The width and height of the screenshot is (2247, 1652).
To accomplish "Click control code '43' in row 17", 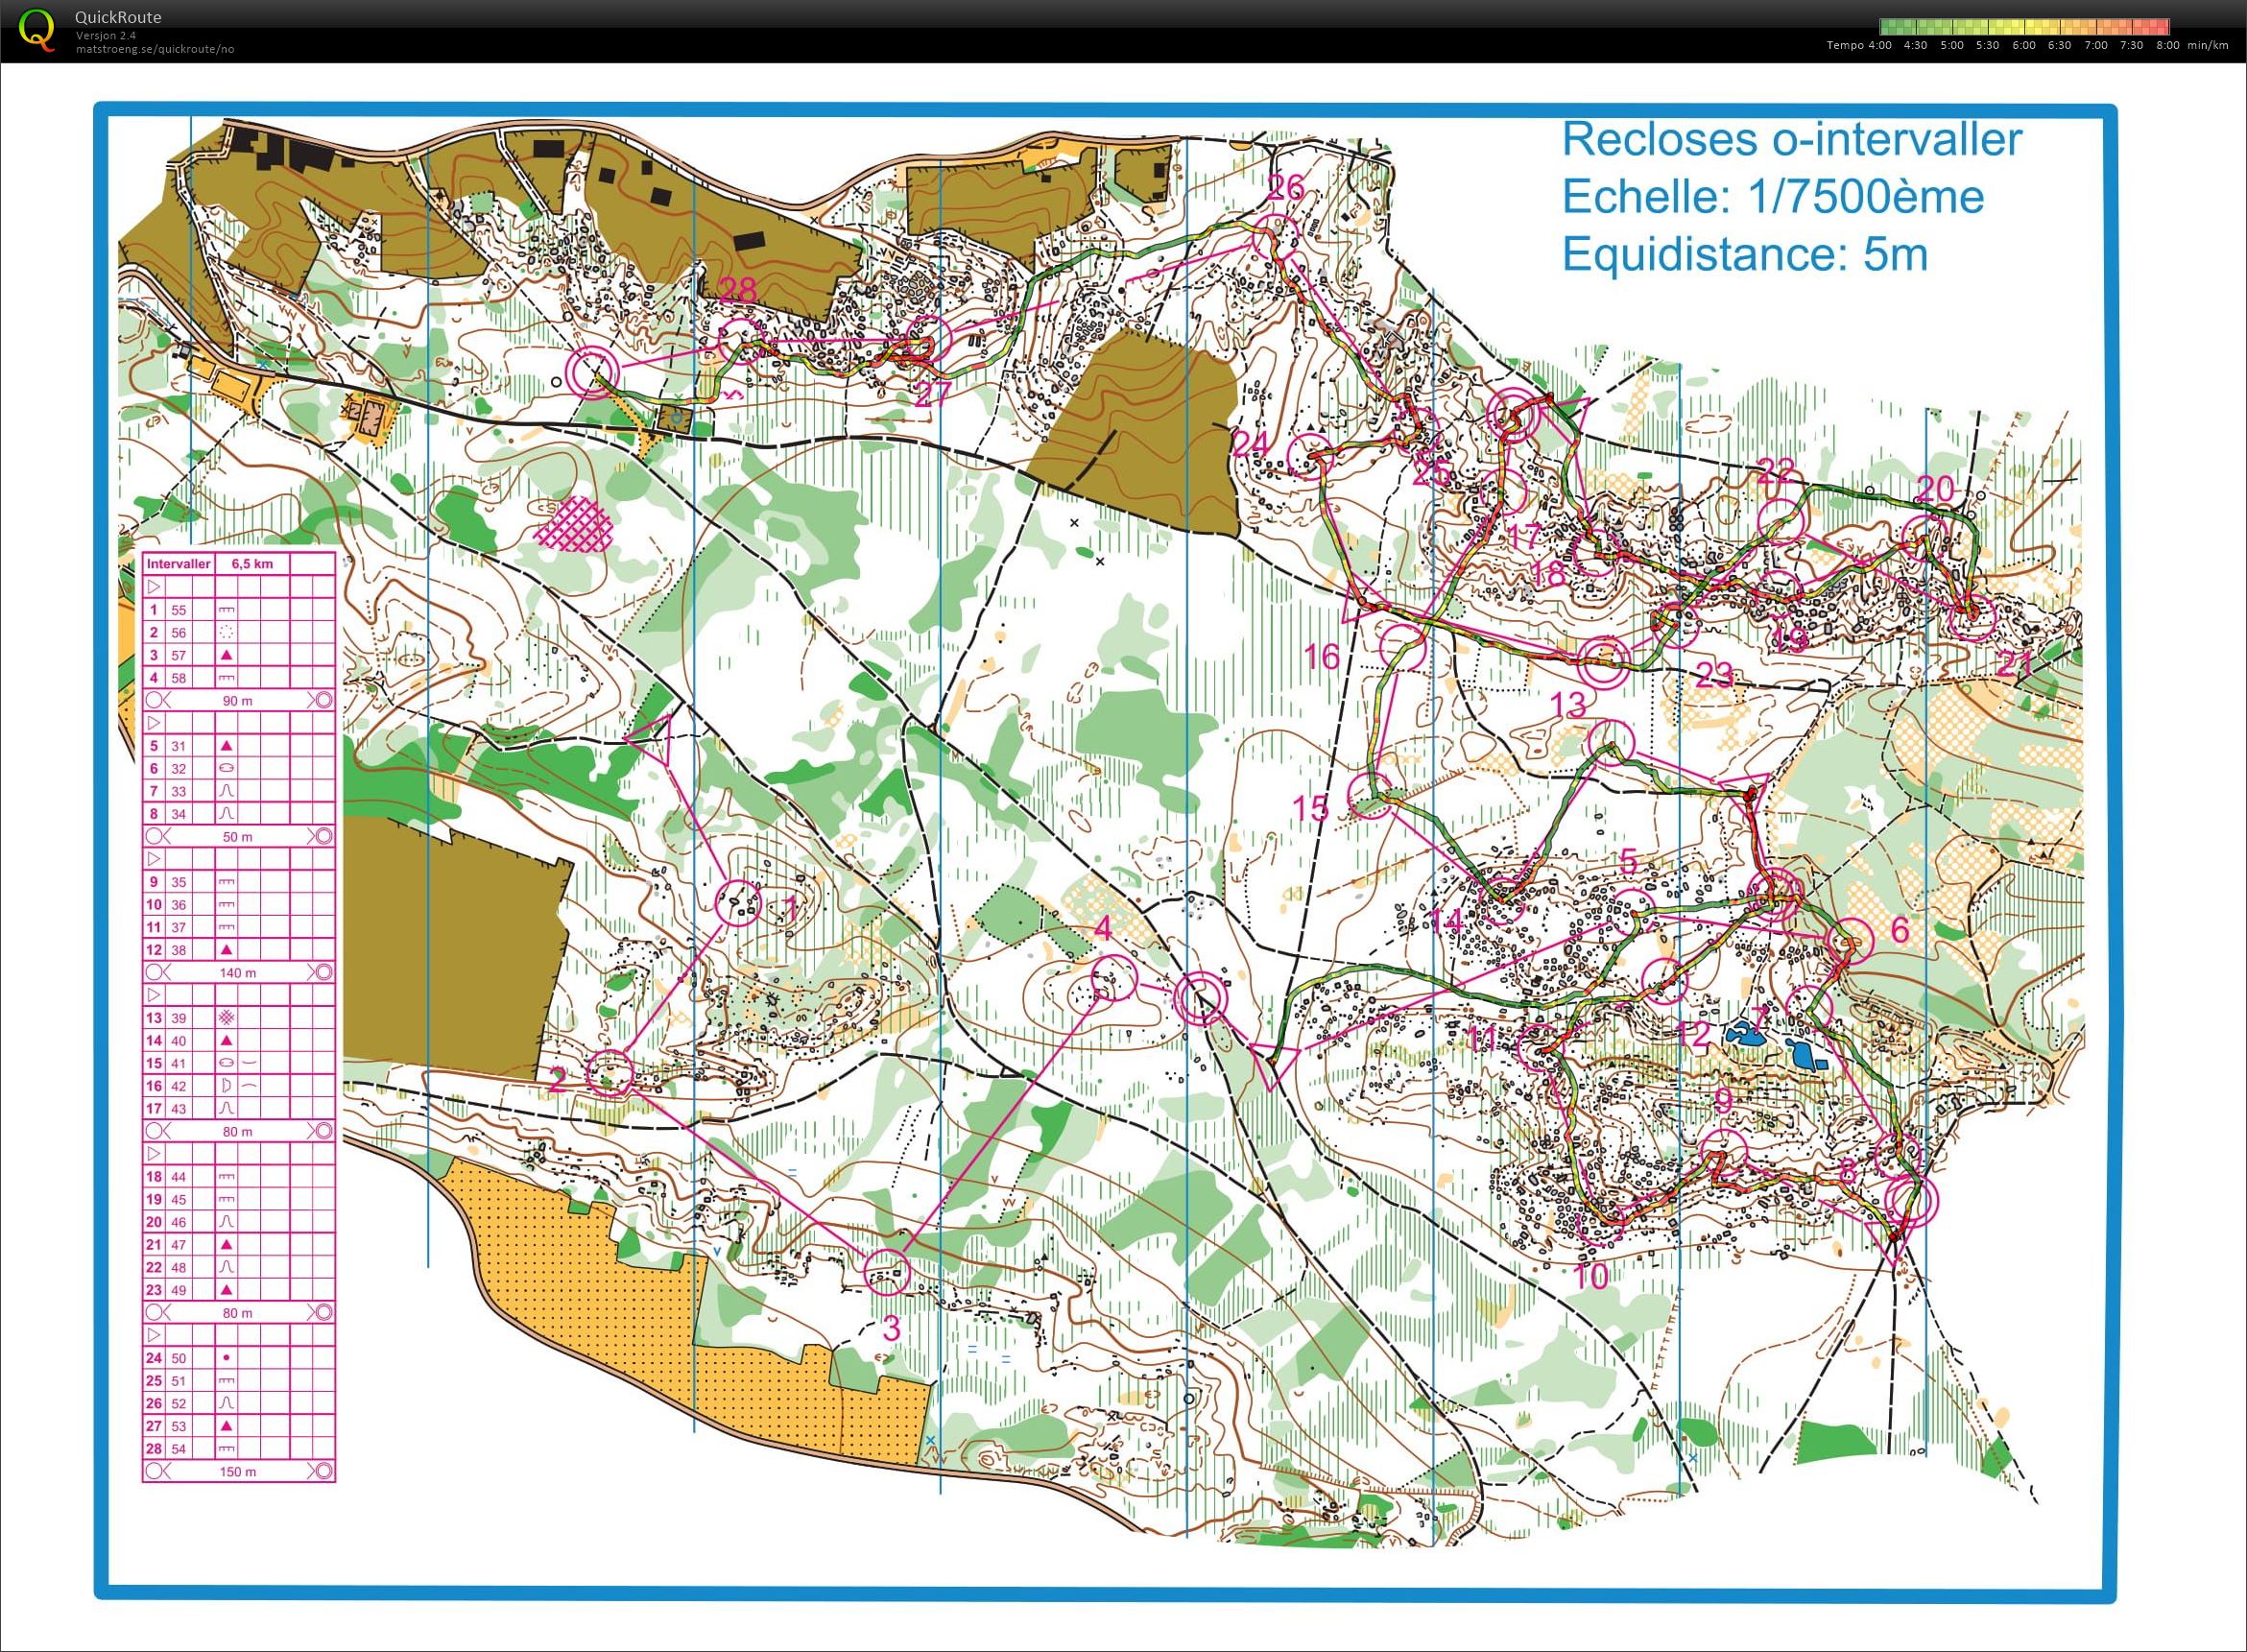I will tap(178, 1109).
